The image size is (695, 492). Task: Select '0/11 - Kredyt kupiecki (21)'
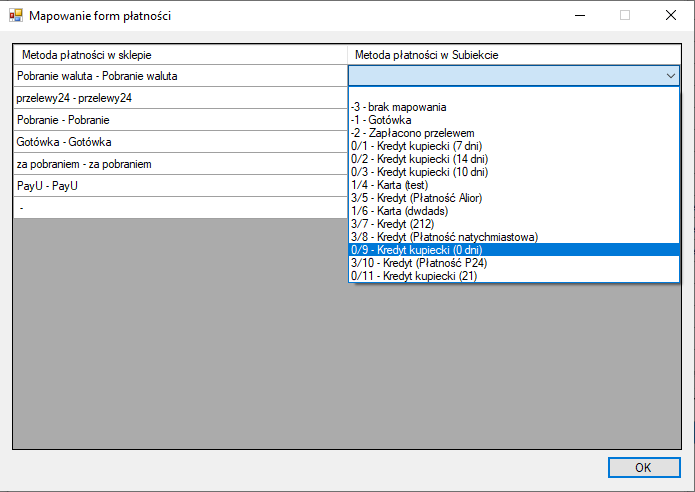point(514,276)
